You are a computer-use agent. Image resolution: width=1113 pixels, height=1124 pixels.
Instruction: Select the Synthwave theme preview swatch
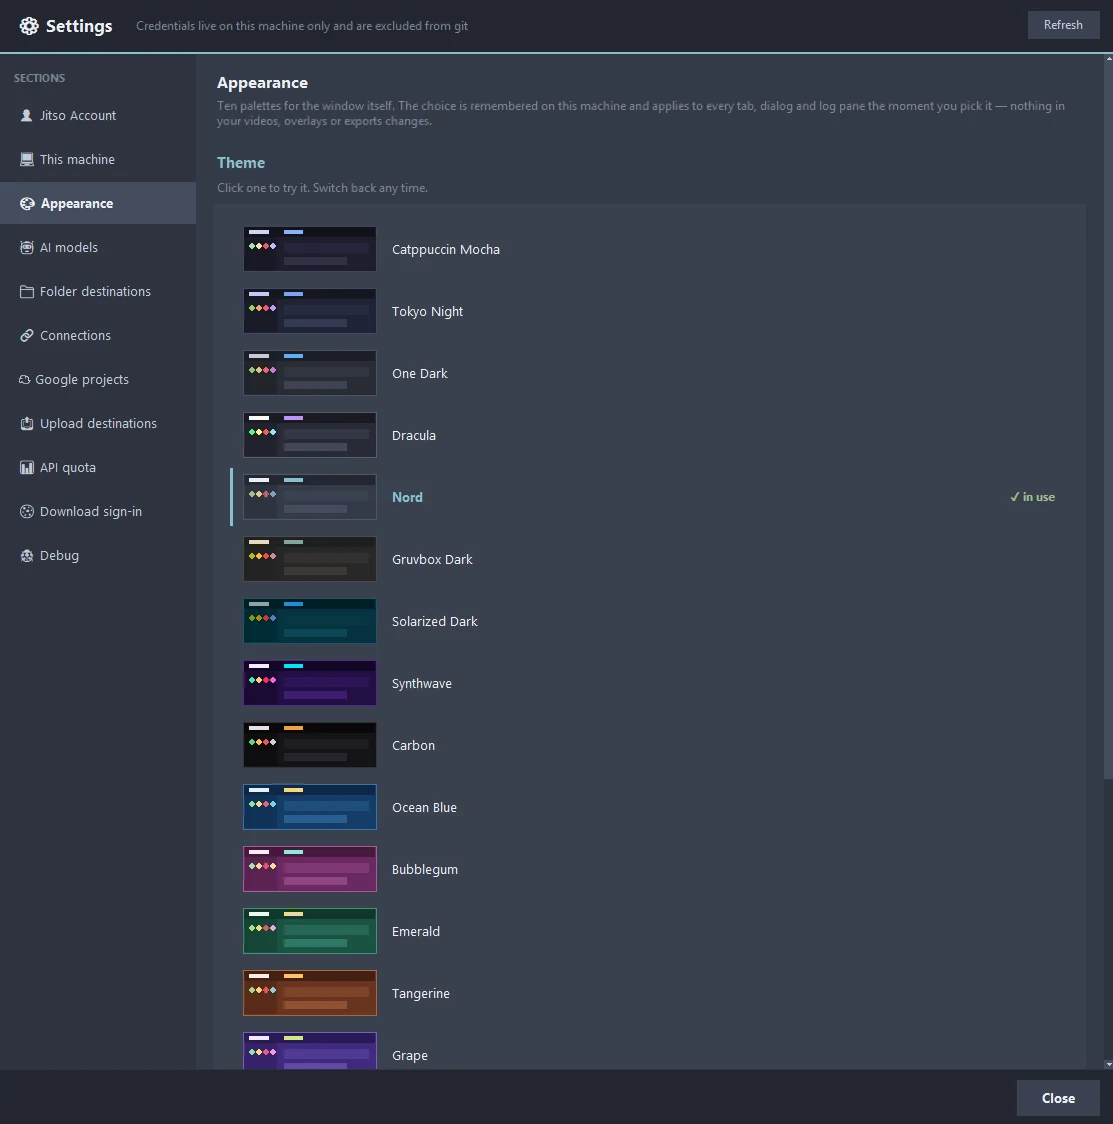(310, 683)
